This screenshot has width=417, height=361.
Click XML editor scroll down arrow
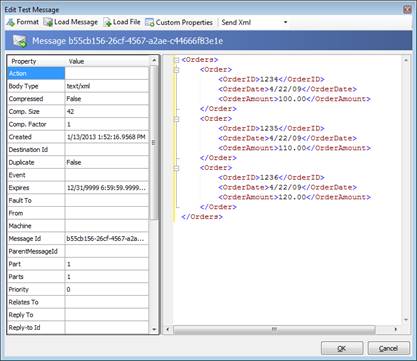406,320
